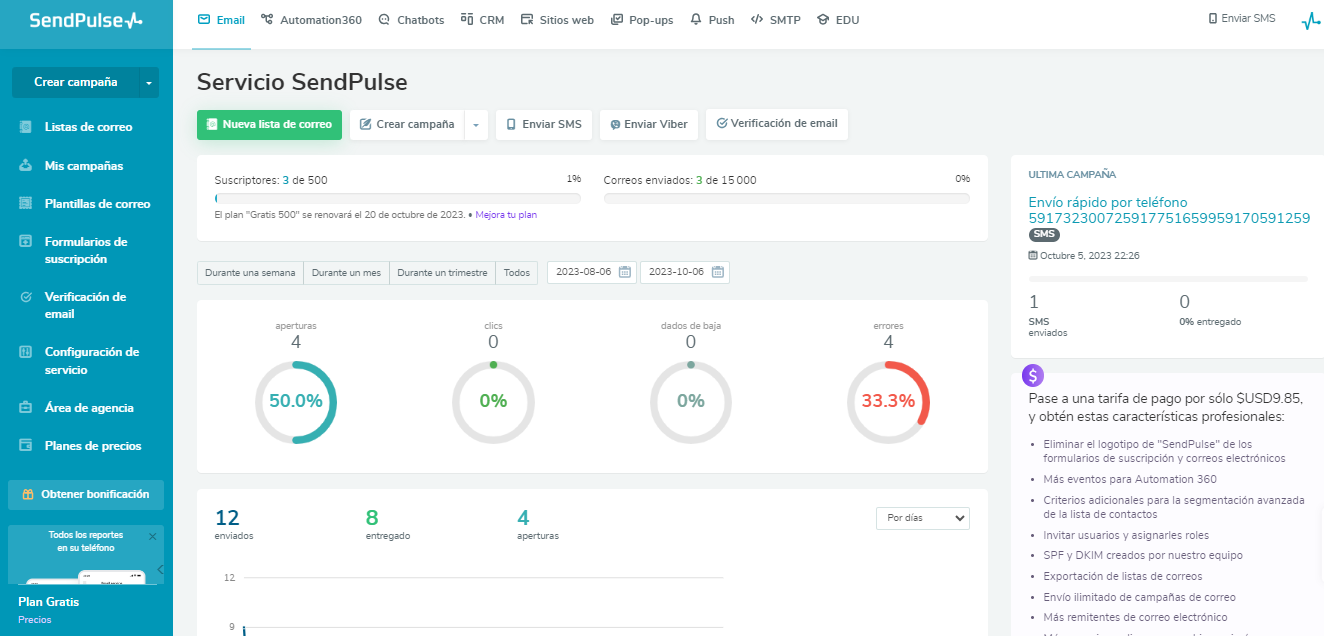Select the Durante una semana filter
Screen dimensions: 1324x636
[x=250, y=273]
